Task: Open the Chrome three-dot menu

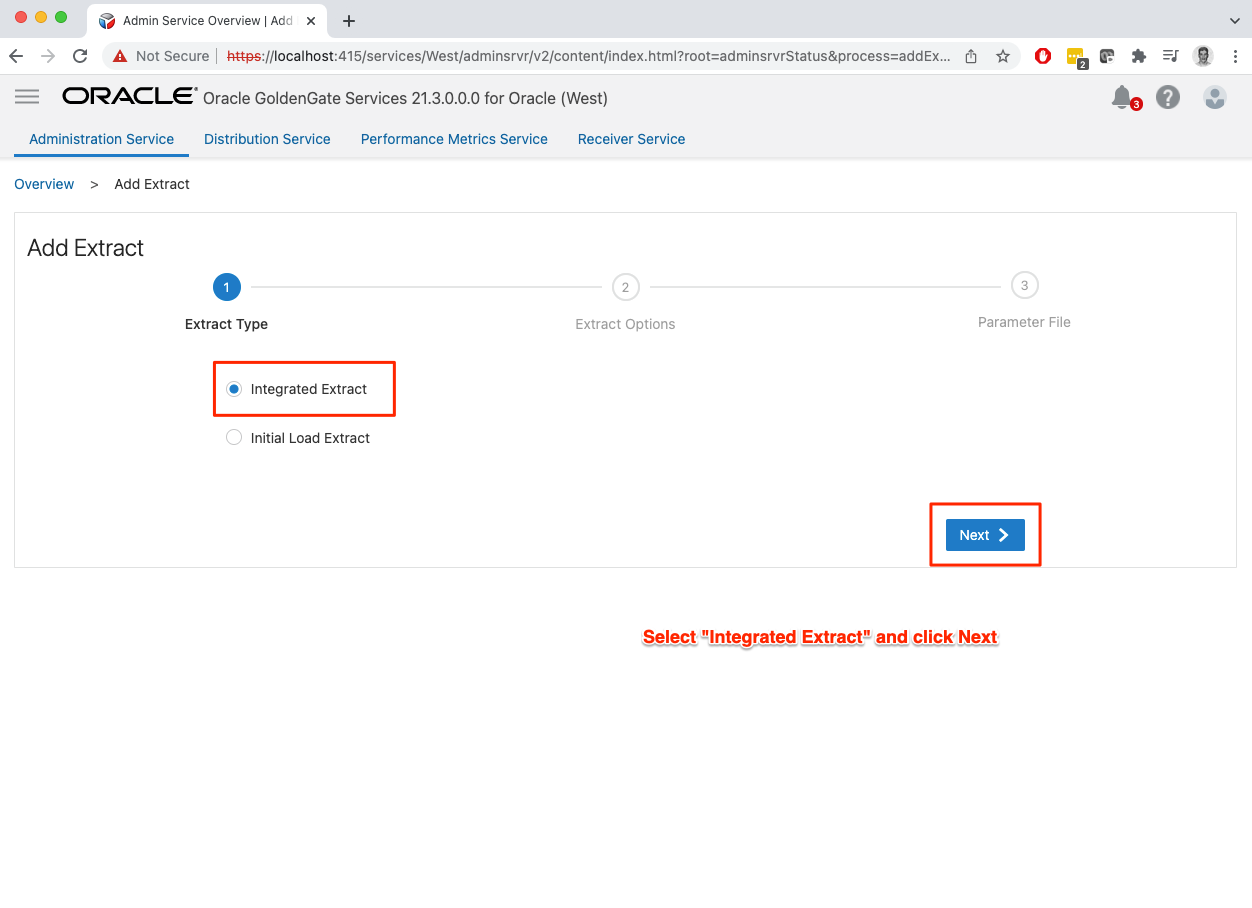Action: (x=1236, y=56)
